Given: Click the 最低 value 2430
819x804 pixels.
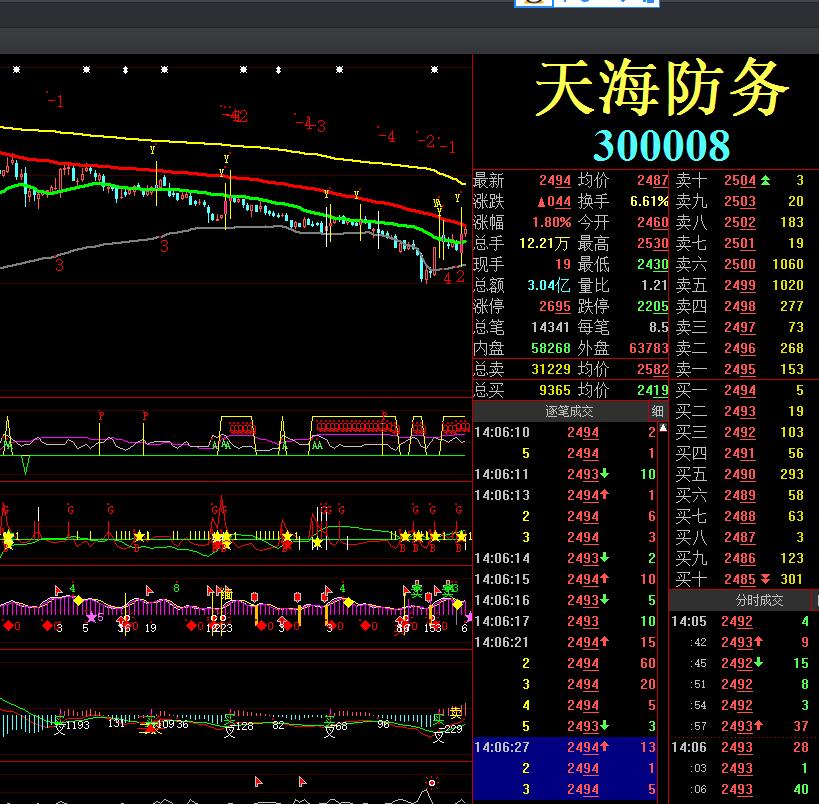Looking at the screenshot, I should [x=652, y=264].
